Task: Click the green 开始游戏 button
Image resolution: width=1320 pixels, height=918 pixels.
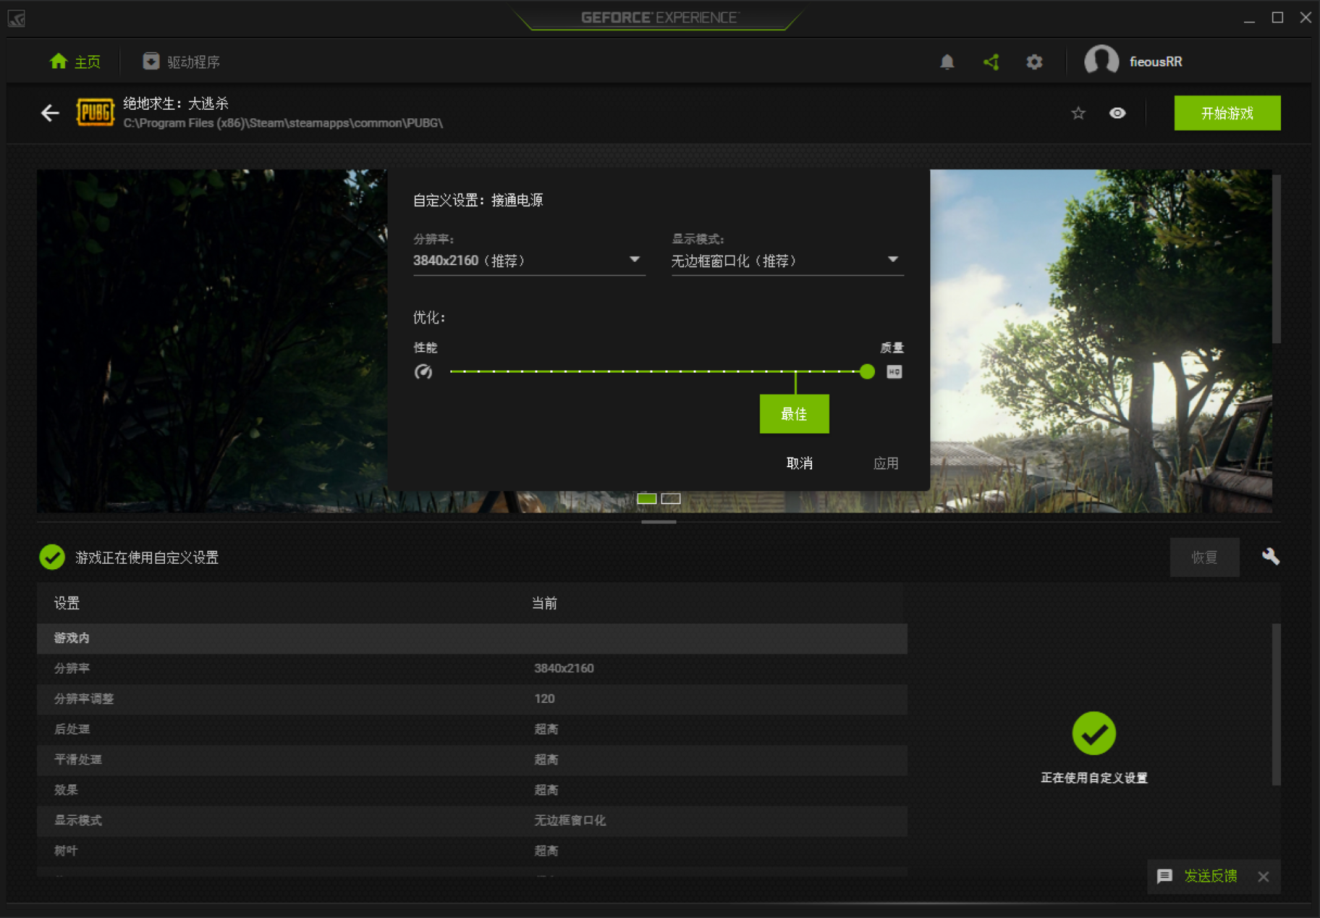Action: point(1226,113)
